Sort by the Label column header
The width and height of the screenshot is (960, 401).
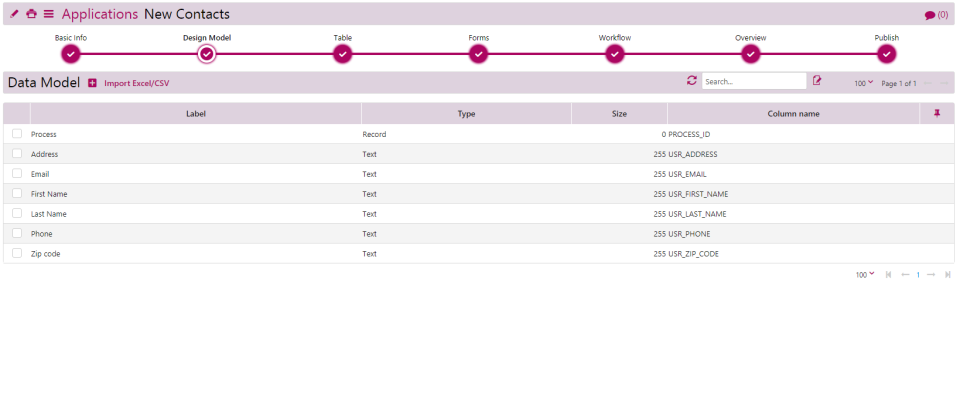pos(196,114)
